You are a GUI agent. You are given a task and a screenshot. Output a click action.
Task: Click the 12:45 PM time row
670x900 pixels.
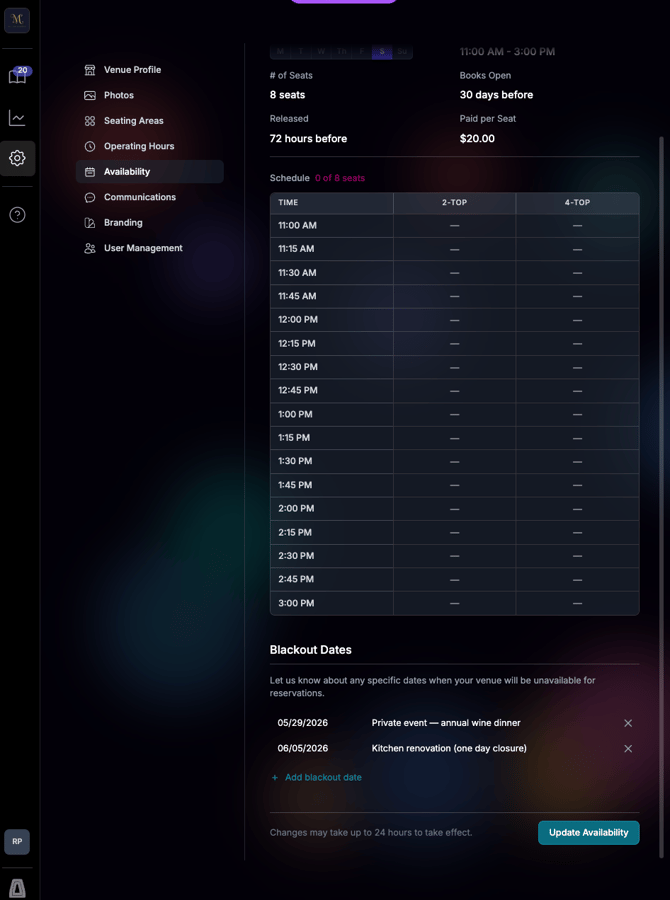[455, 391]
